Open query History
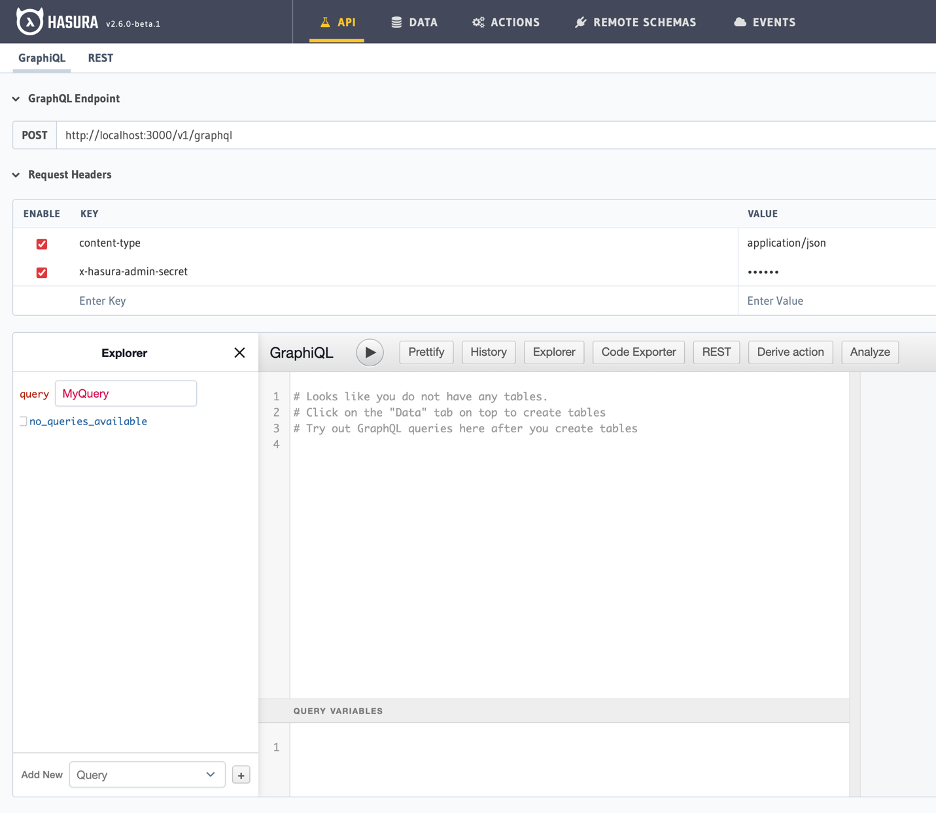Screen dimensions: 936x814 [488, 352]
